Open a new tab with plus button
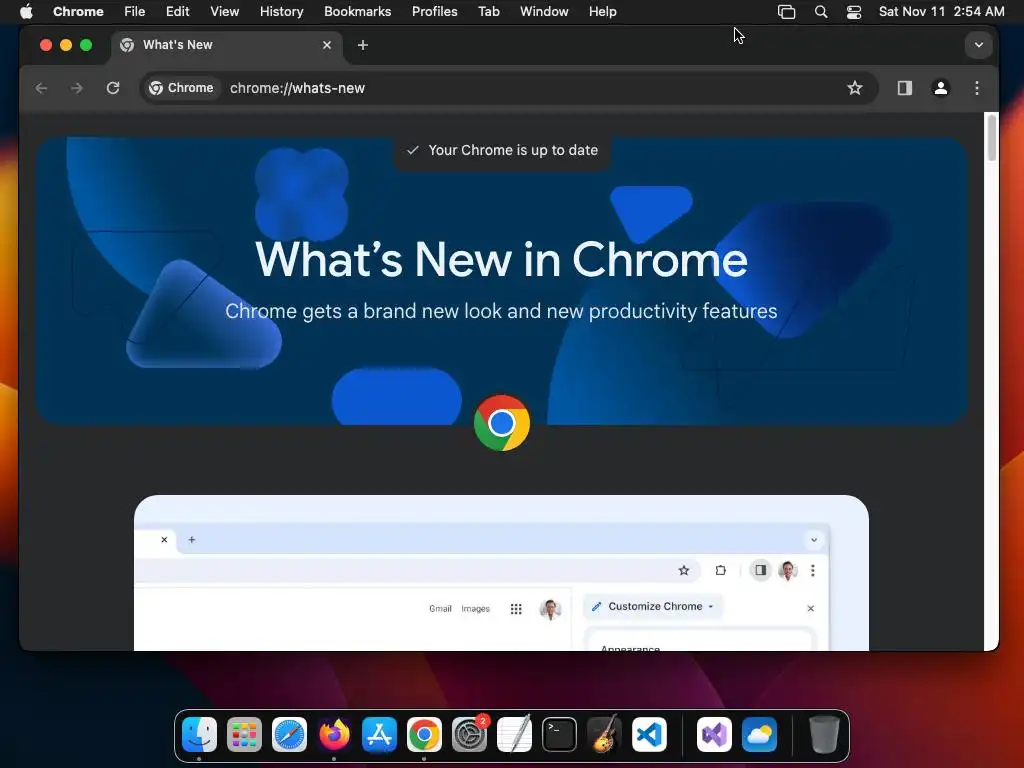Viewport: 1024px width, 768px height. [362, 45]
